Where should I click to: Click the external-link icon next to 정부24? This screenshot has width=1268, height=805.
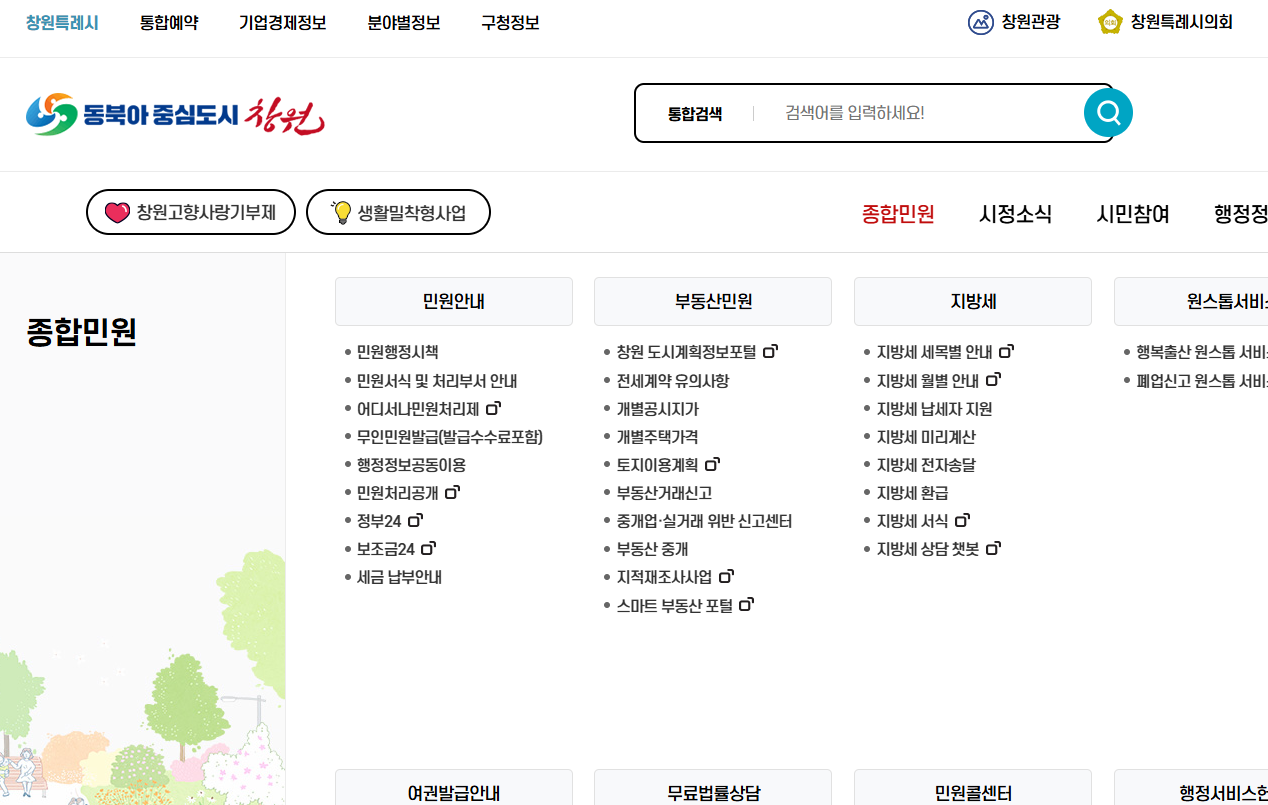417,518
